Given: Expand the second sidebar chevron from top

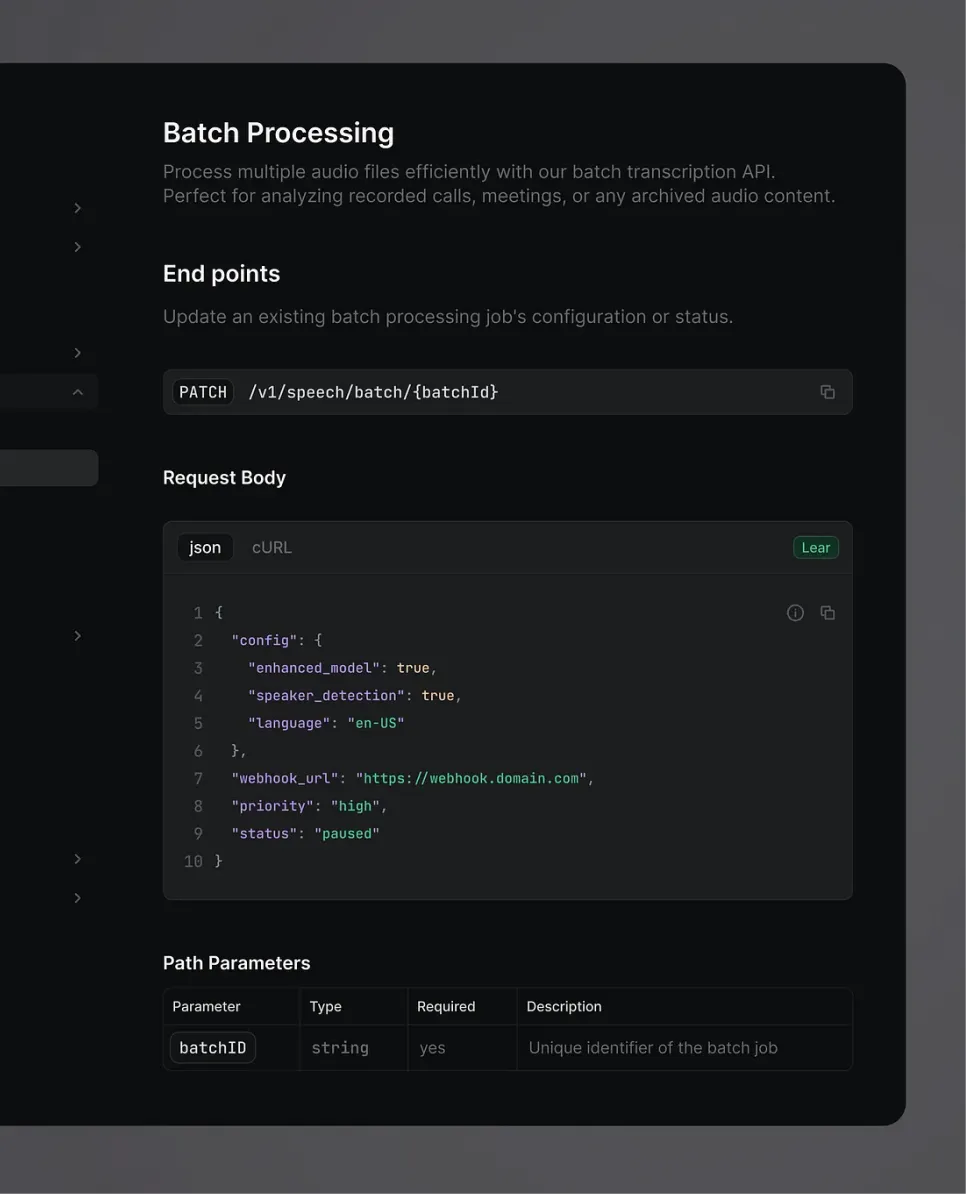Looking at the screenshot, I should pyautogui.click(x=77, y=246).
